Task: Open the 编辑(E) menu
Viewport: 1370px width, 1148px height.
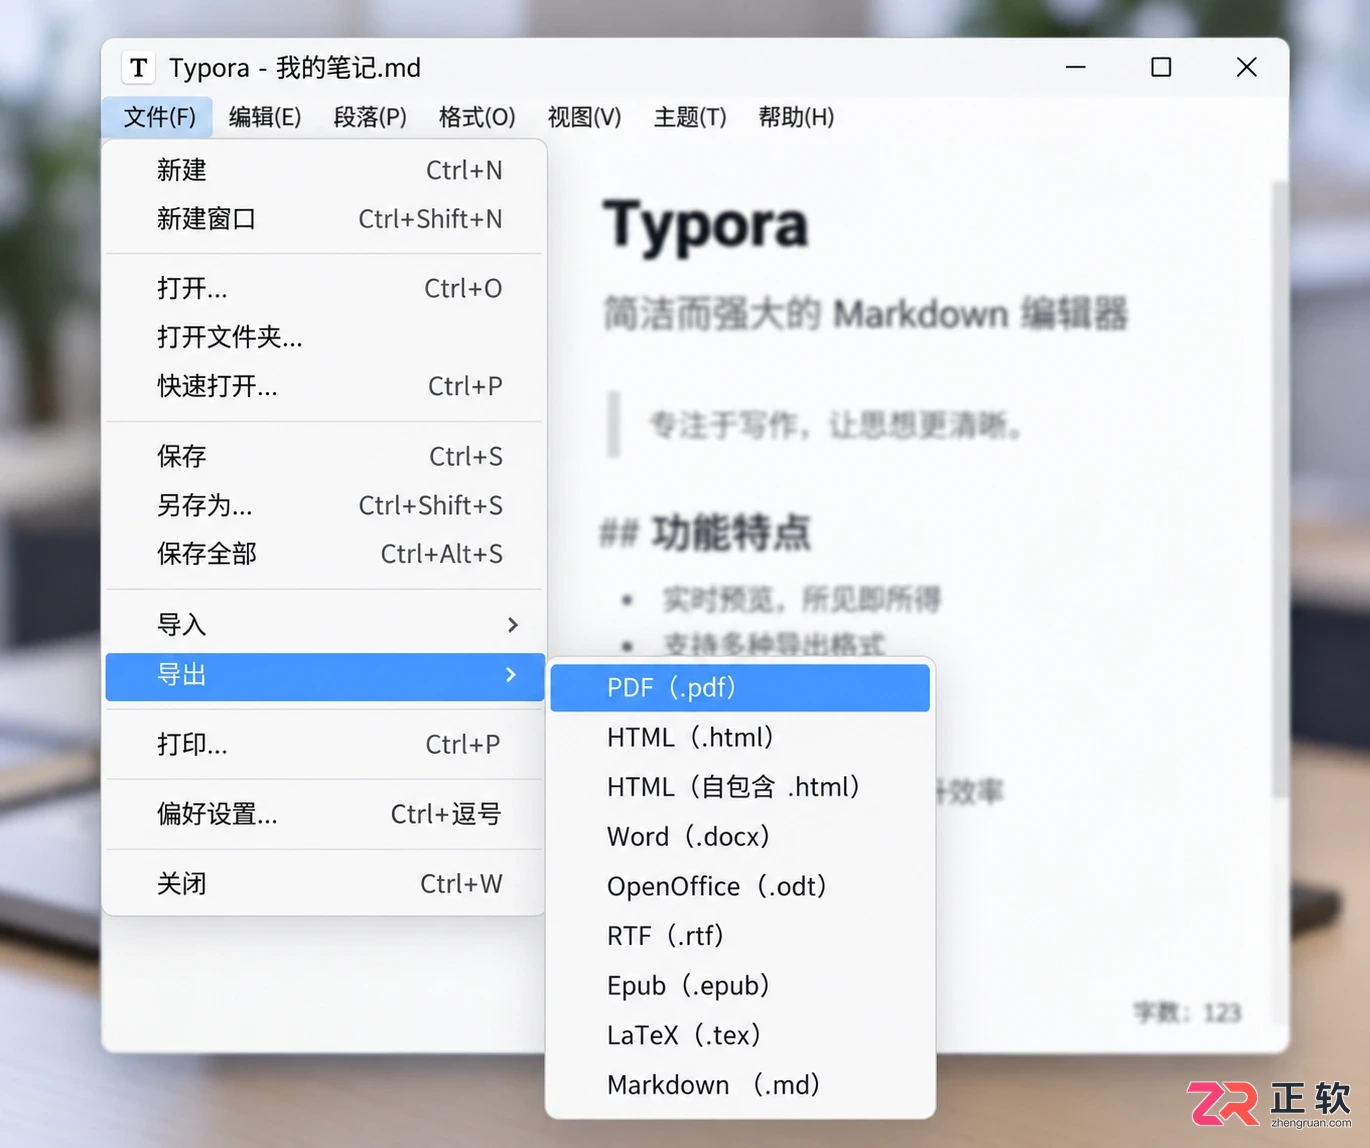Action: click(x=265, y=117)
